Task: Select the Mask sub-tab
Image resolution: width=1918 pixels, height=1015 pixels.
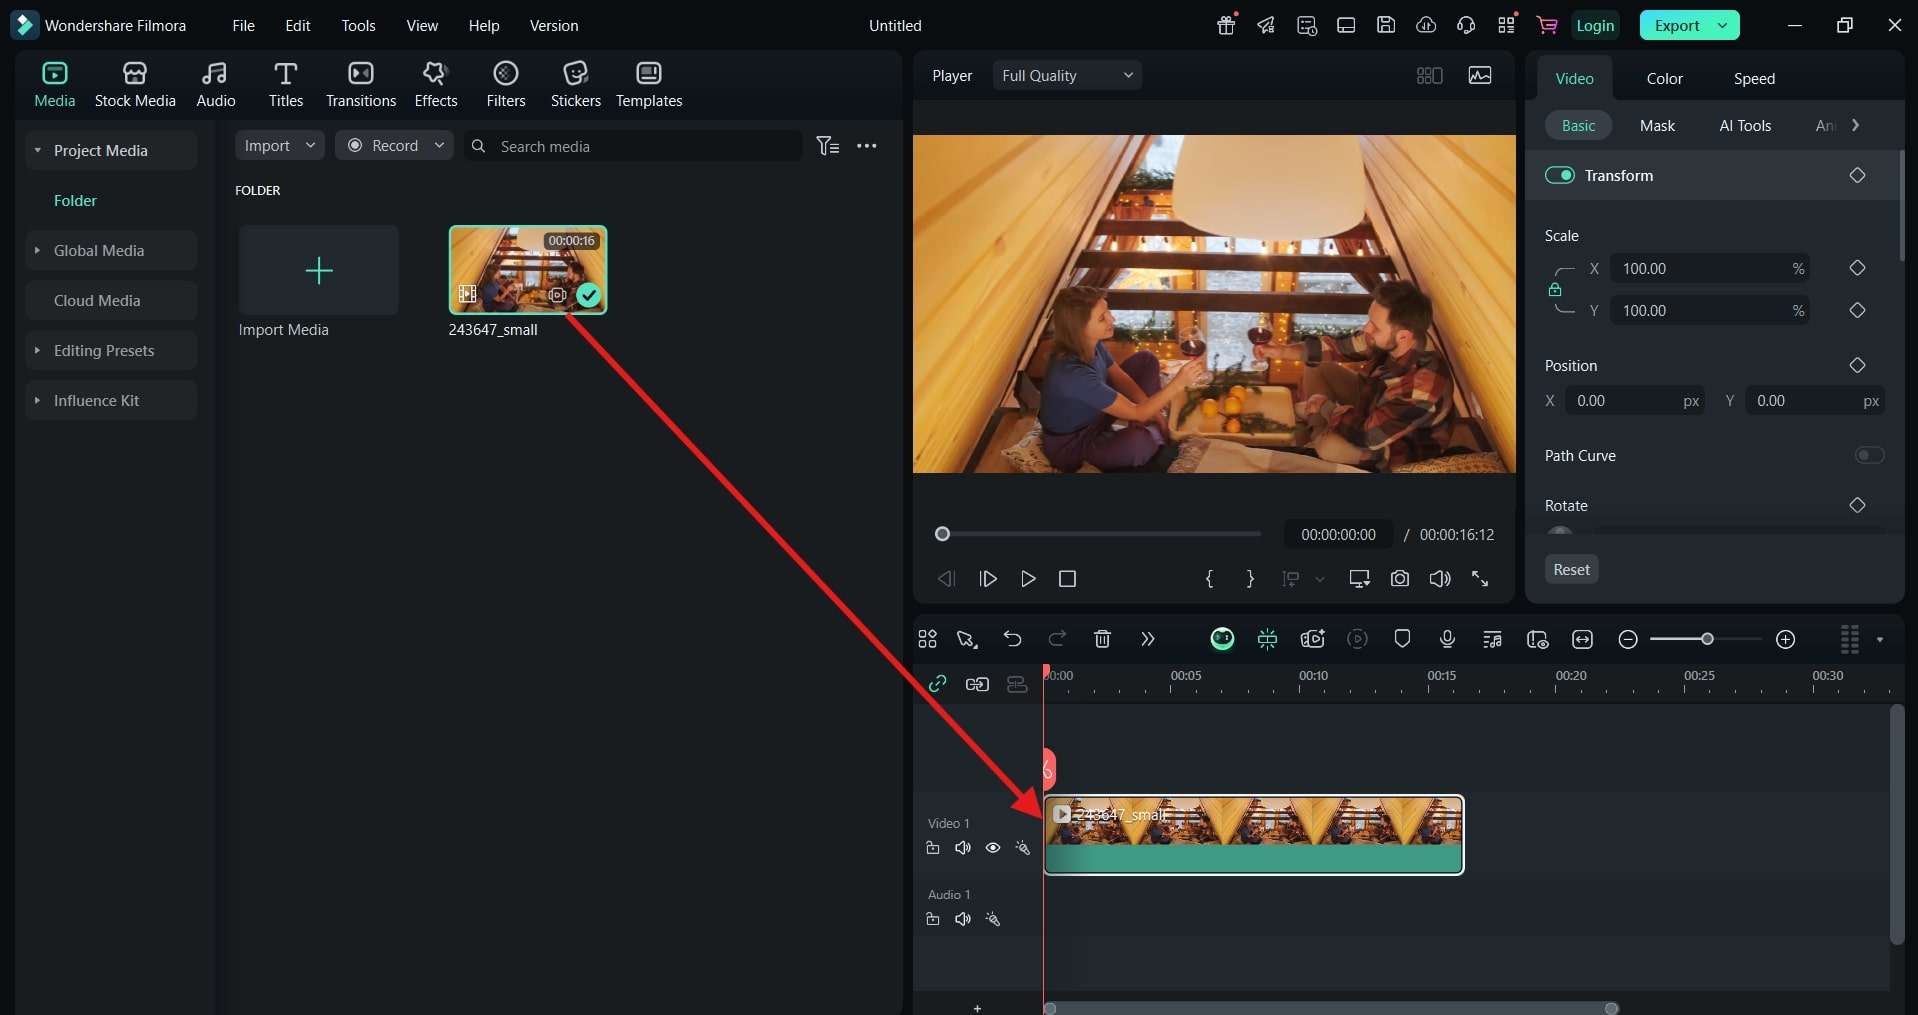Action: pyautogui.click(x=1657, y=125)
